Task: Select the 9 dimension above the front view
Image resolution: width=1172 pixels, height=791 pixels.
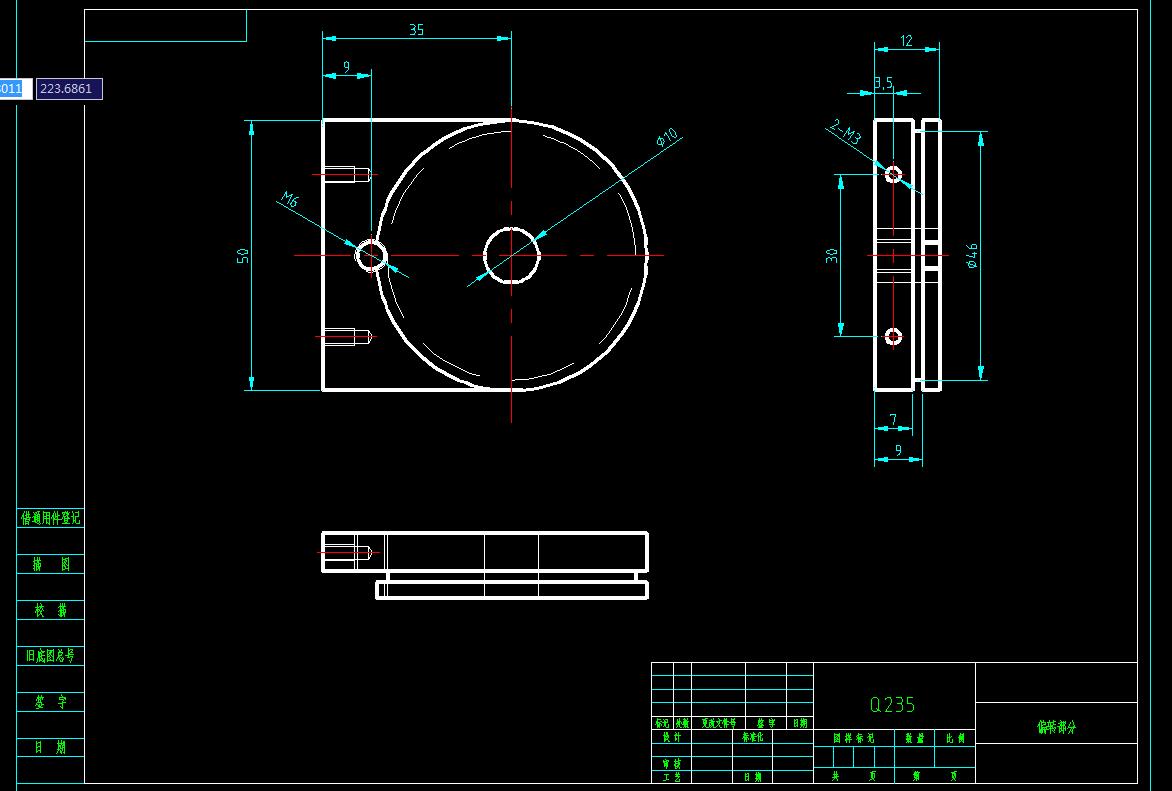Action: point(346,67)
